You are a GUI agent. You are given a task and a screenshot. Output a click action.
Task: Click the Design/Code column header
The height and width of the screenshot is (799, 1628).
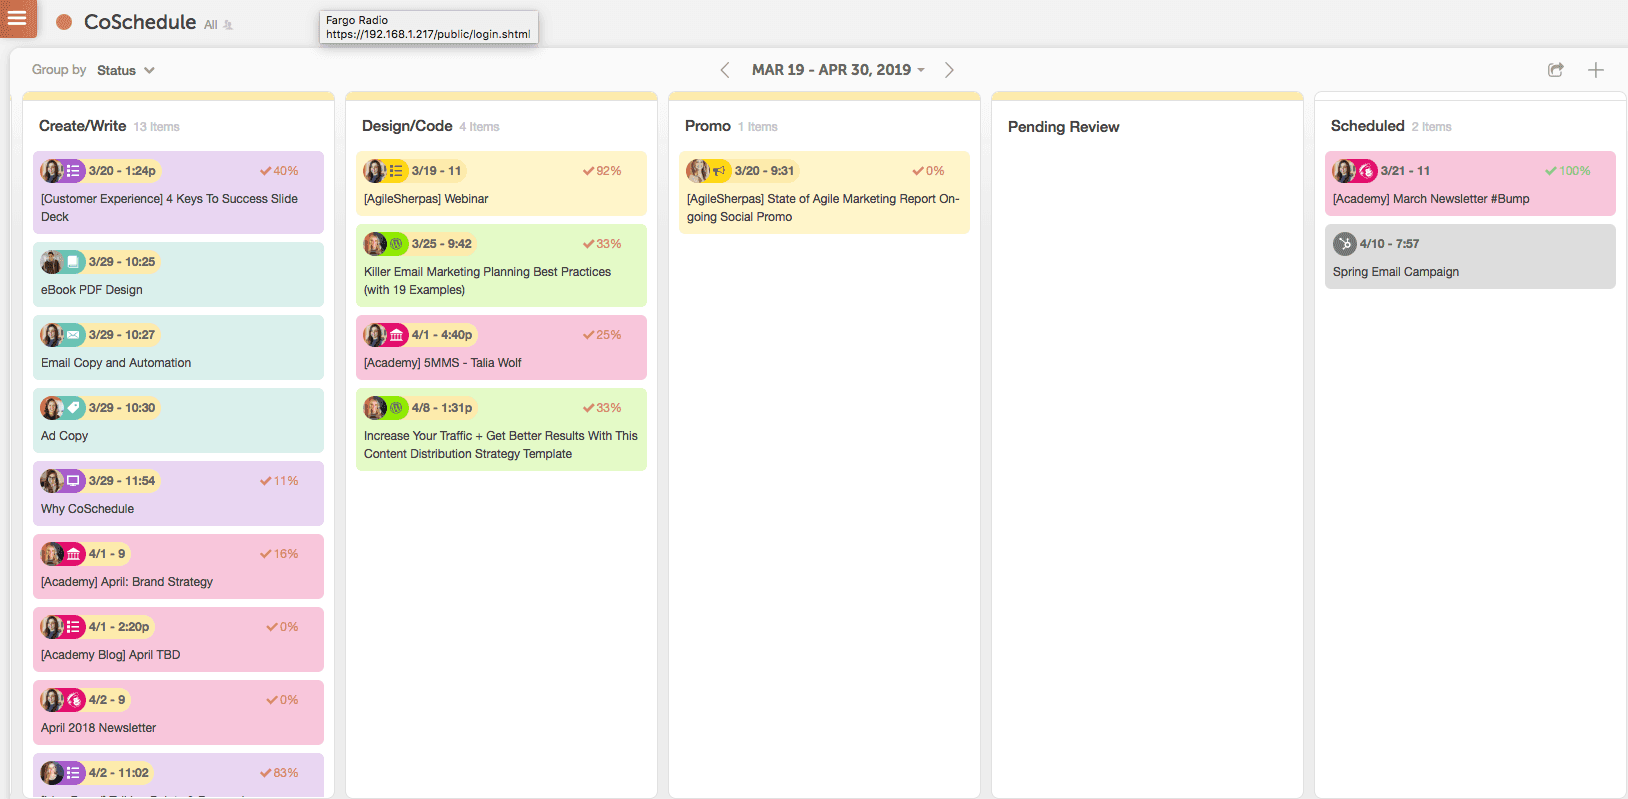coord(407,126)
